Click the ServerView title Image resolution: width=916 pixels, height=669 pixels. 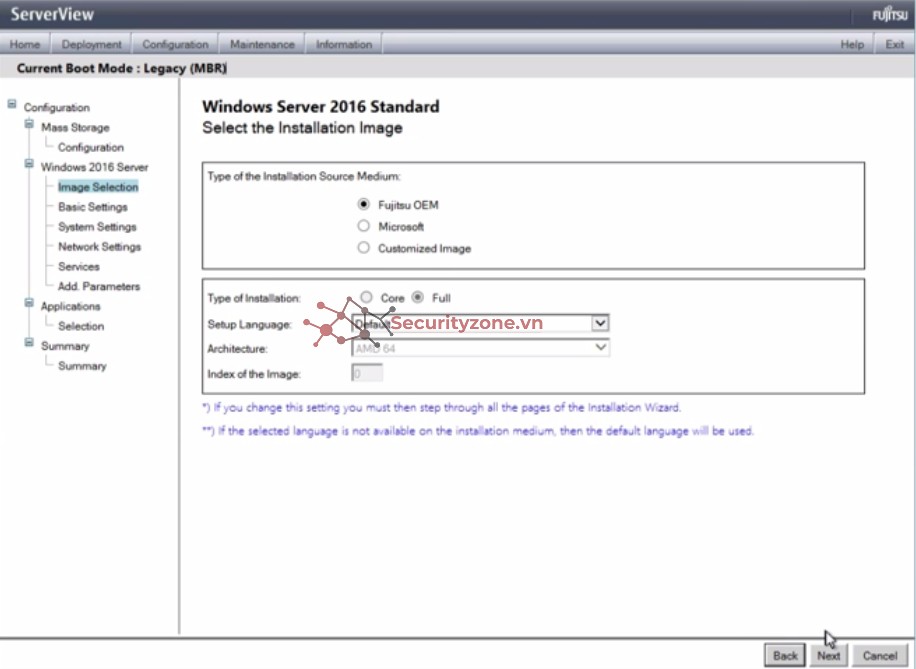pos(52,14)
